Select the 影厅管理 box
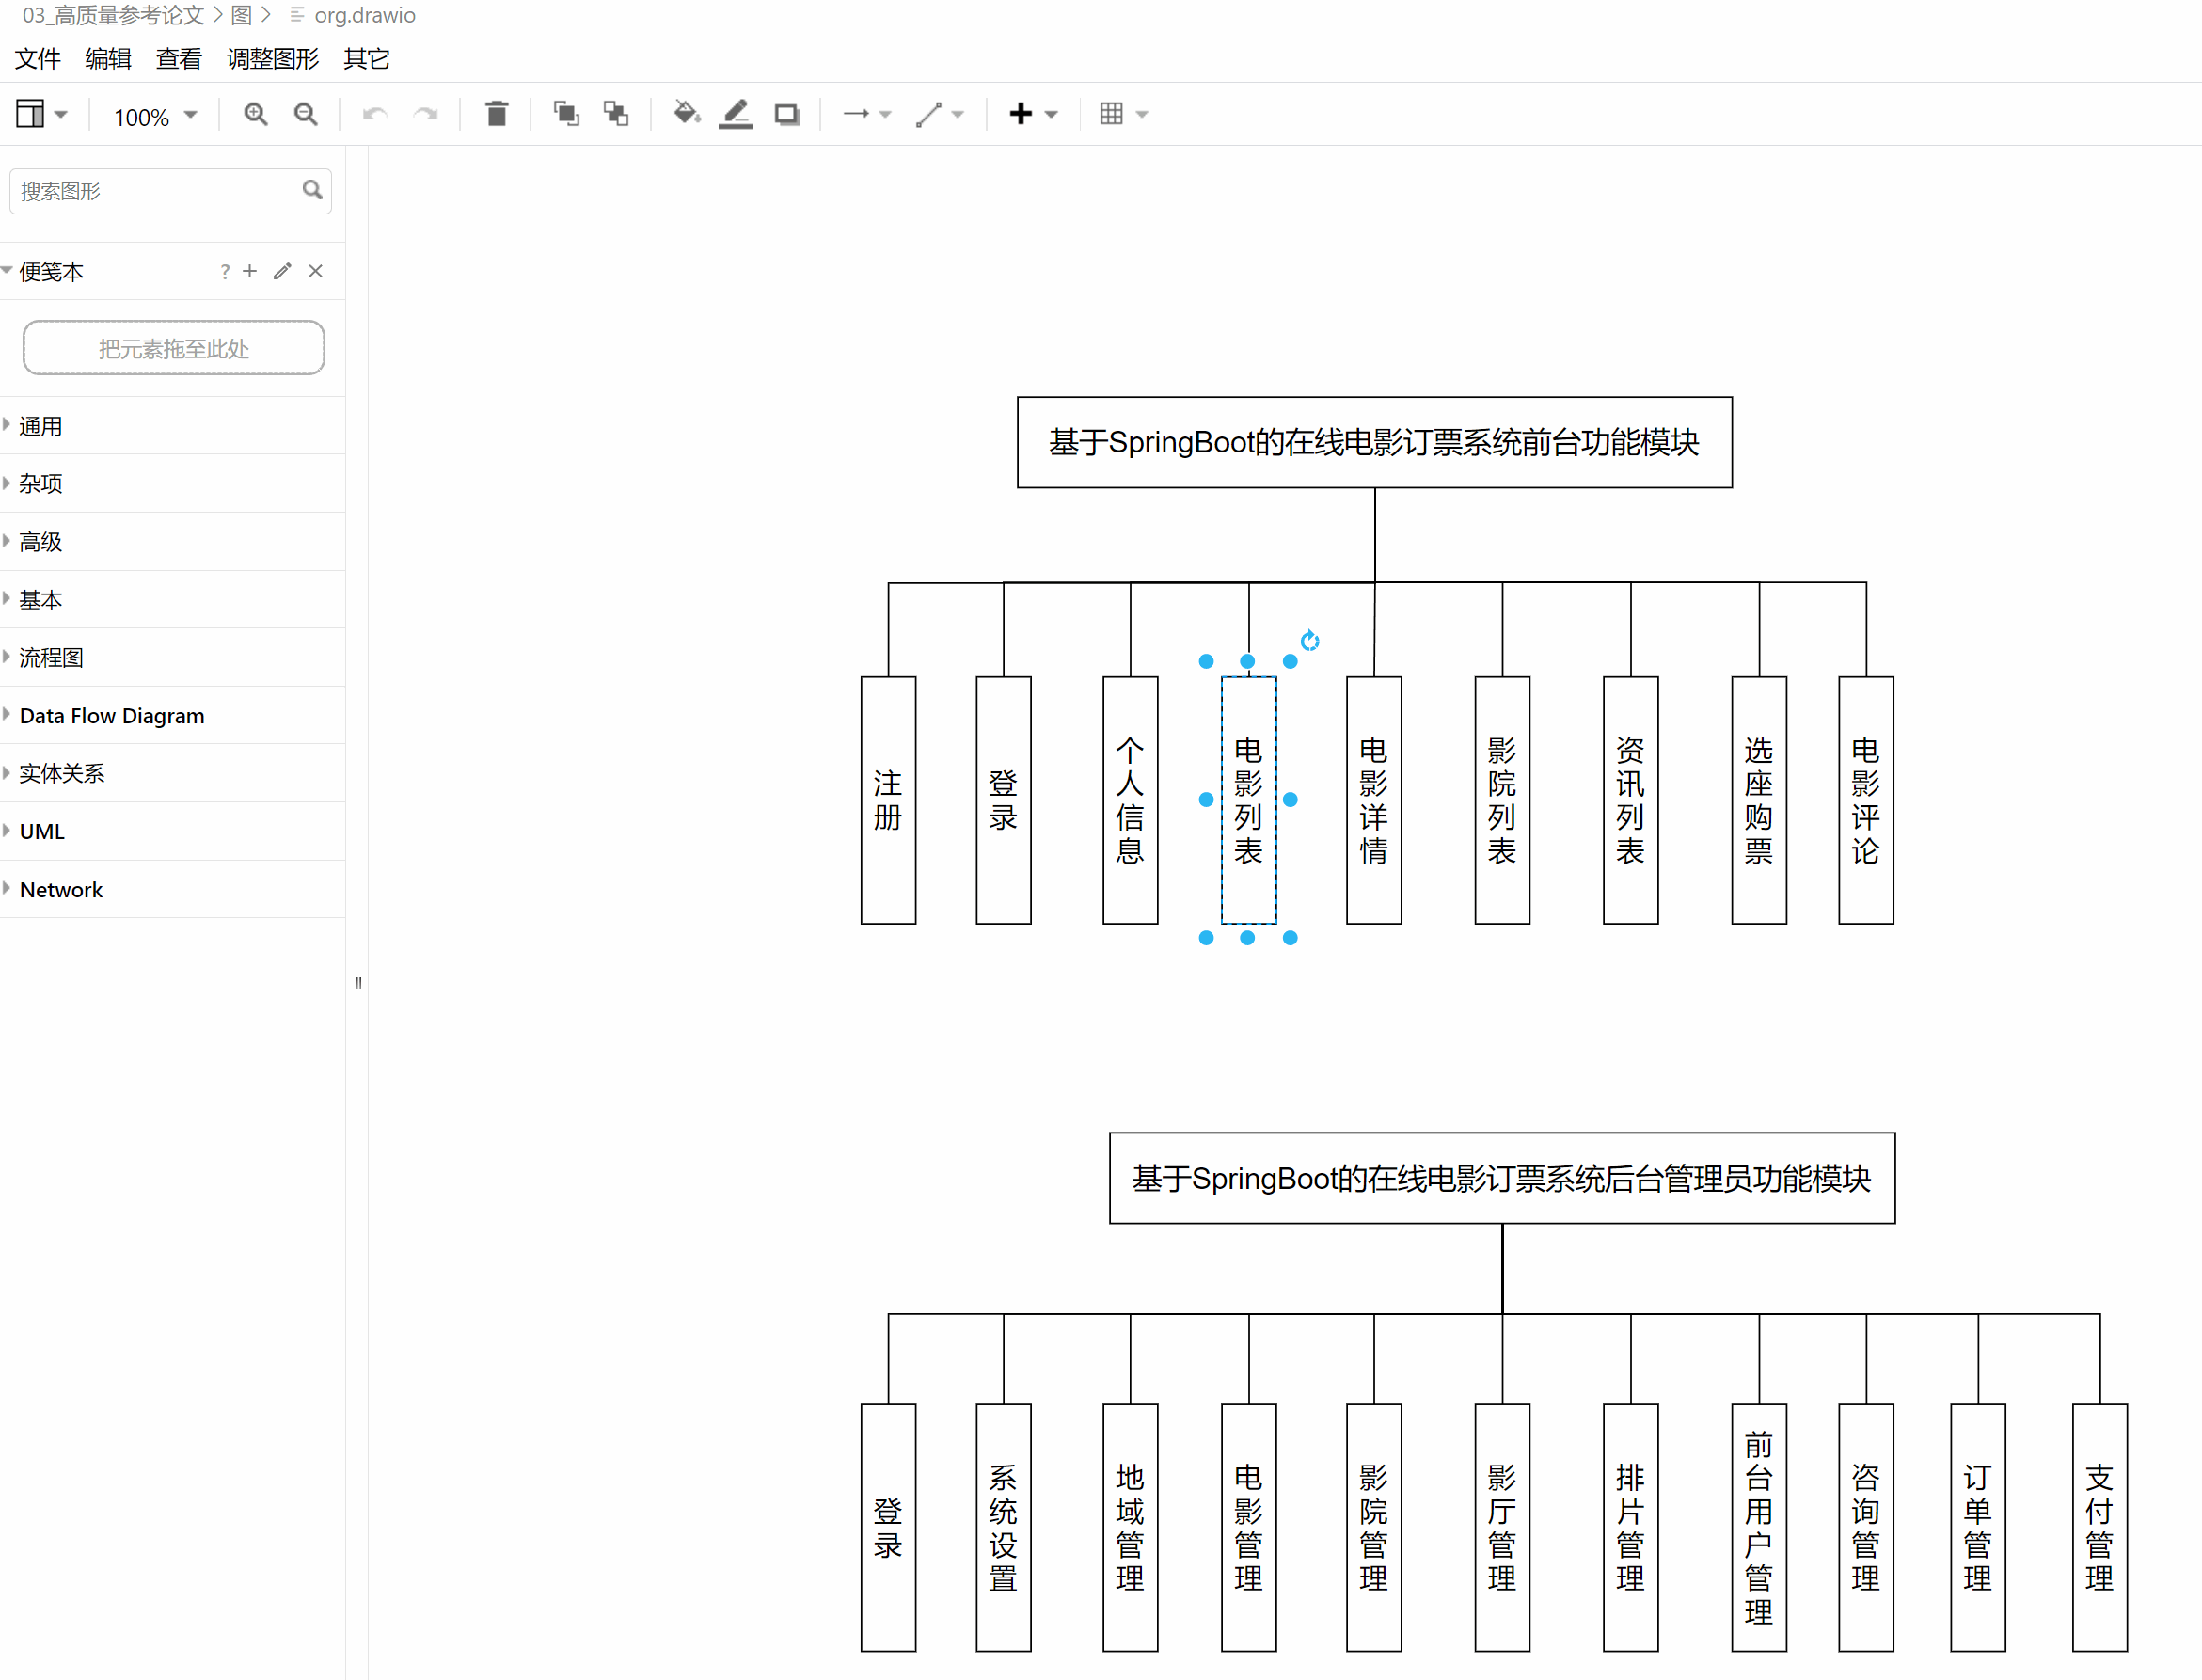 [1502, 1528]
